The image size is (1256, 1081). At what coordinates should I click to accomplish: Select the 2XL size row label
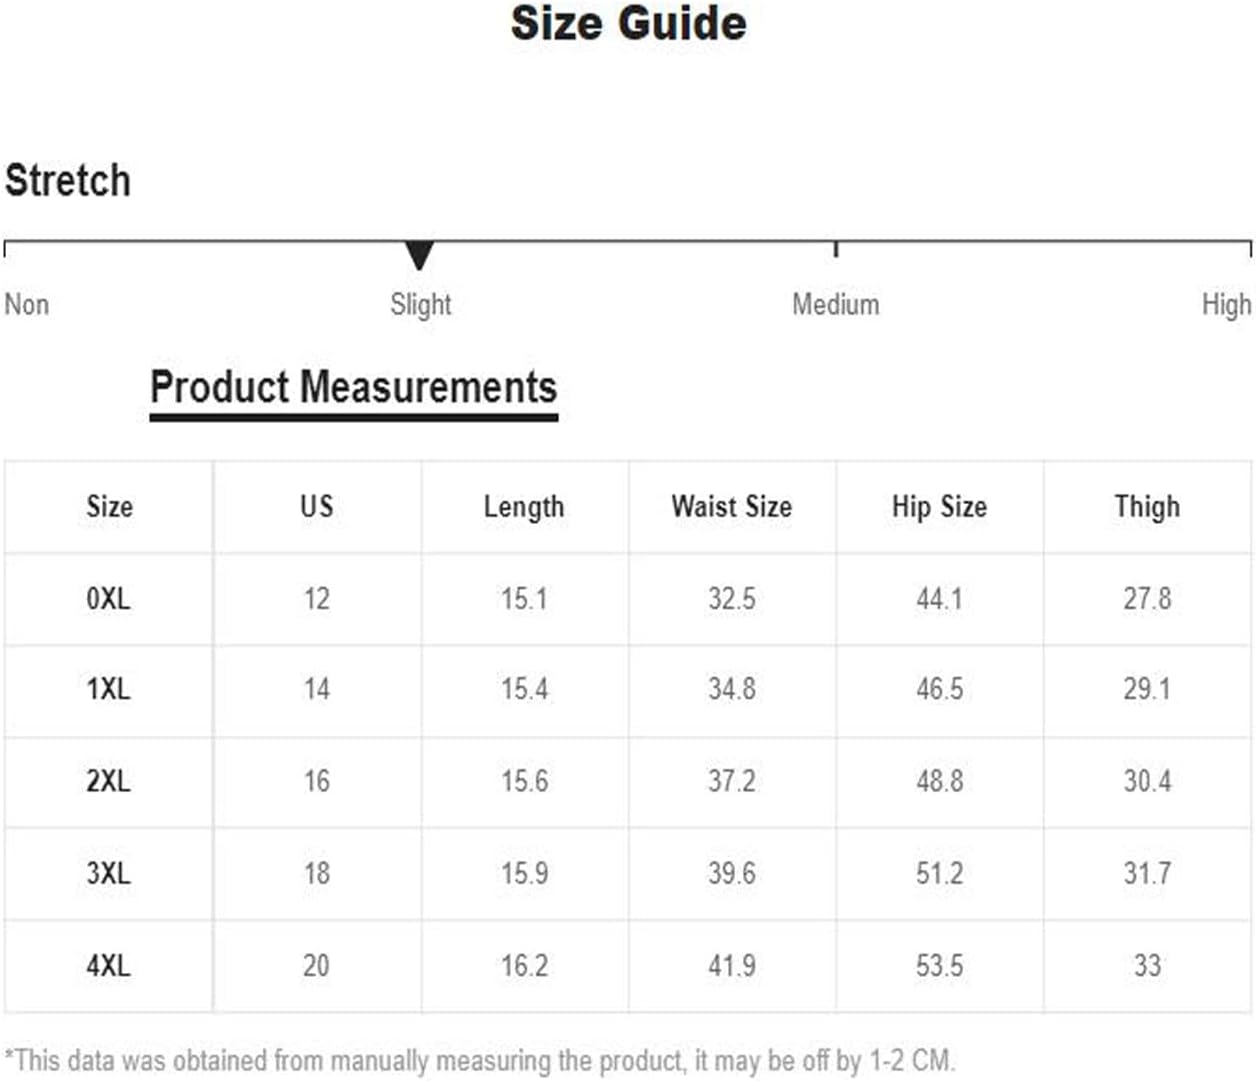point(108,781)
